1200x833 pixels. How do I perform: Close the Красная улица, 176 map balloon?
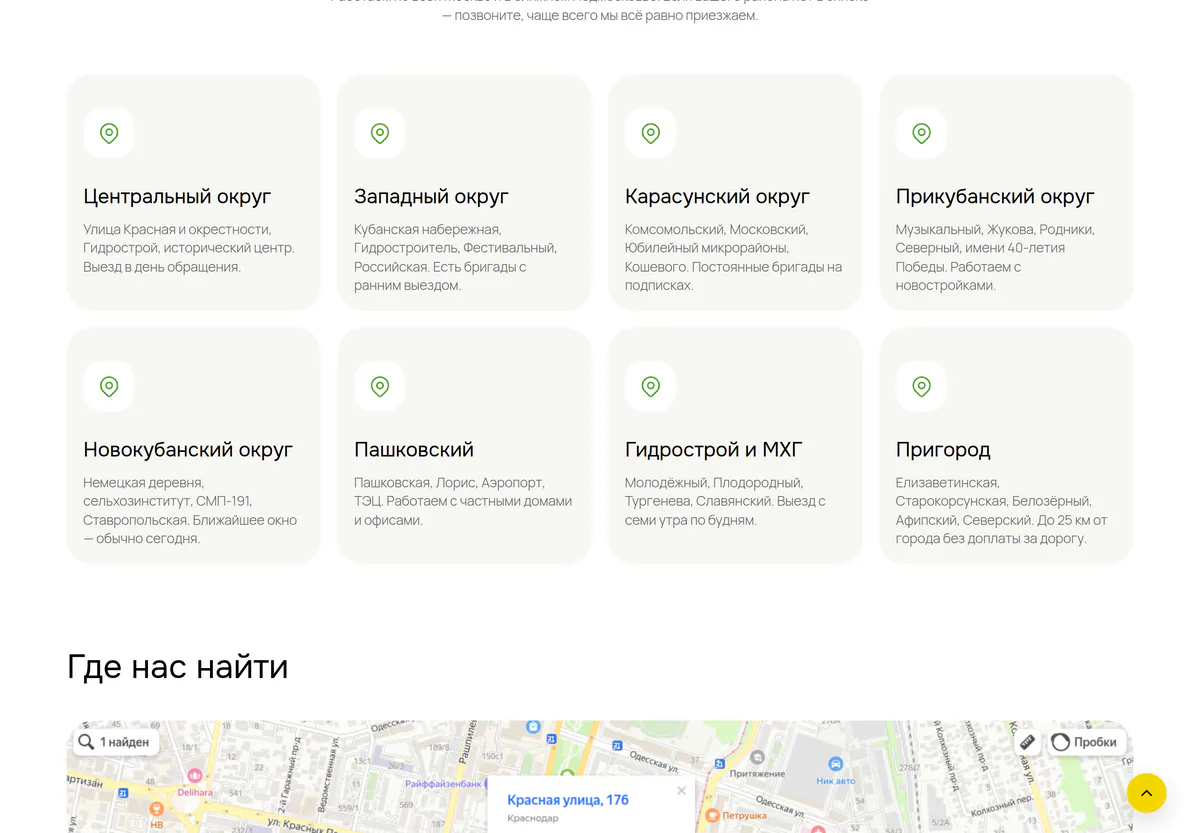[x=681, y=790]
